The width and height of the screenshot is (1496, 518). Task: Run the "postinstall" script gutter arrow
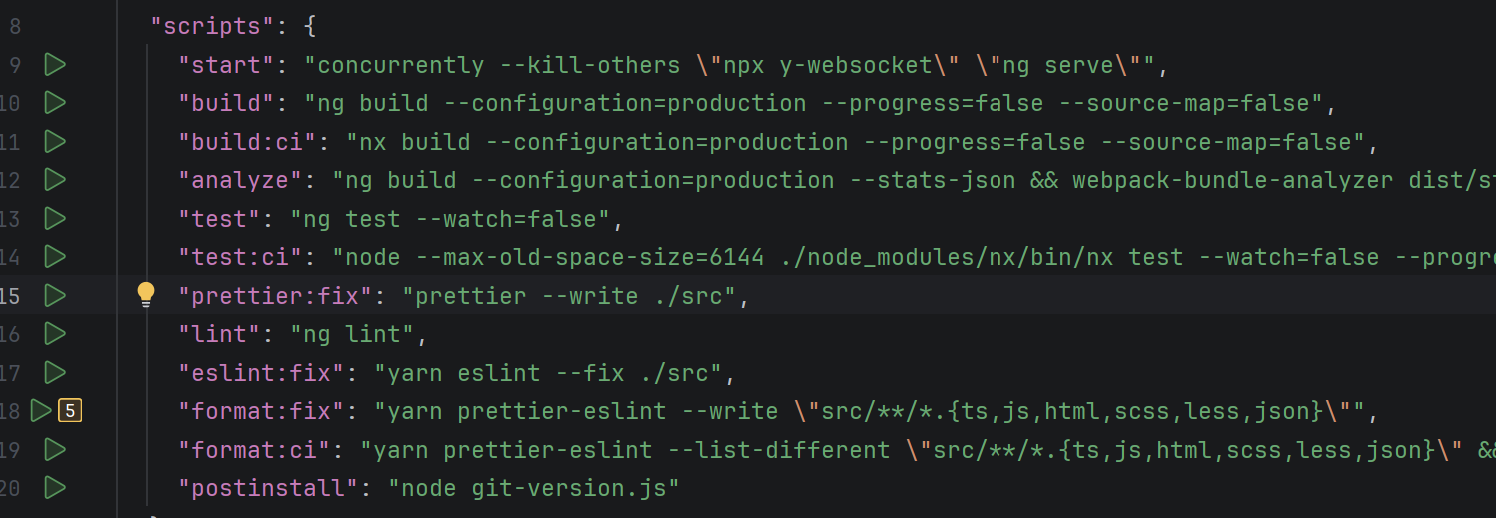click(55, 487)
